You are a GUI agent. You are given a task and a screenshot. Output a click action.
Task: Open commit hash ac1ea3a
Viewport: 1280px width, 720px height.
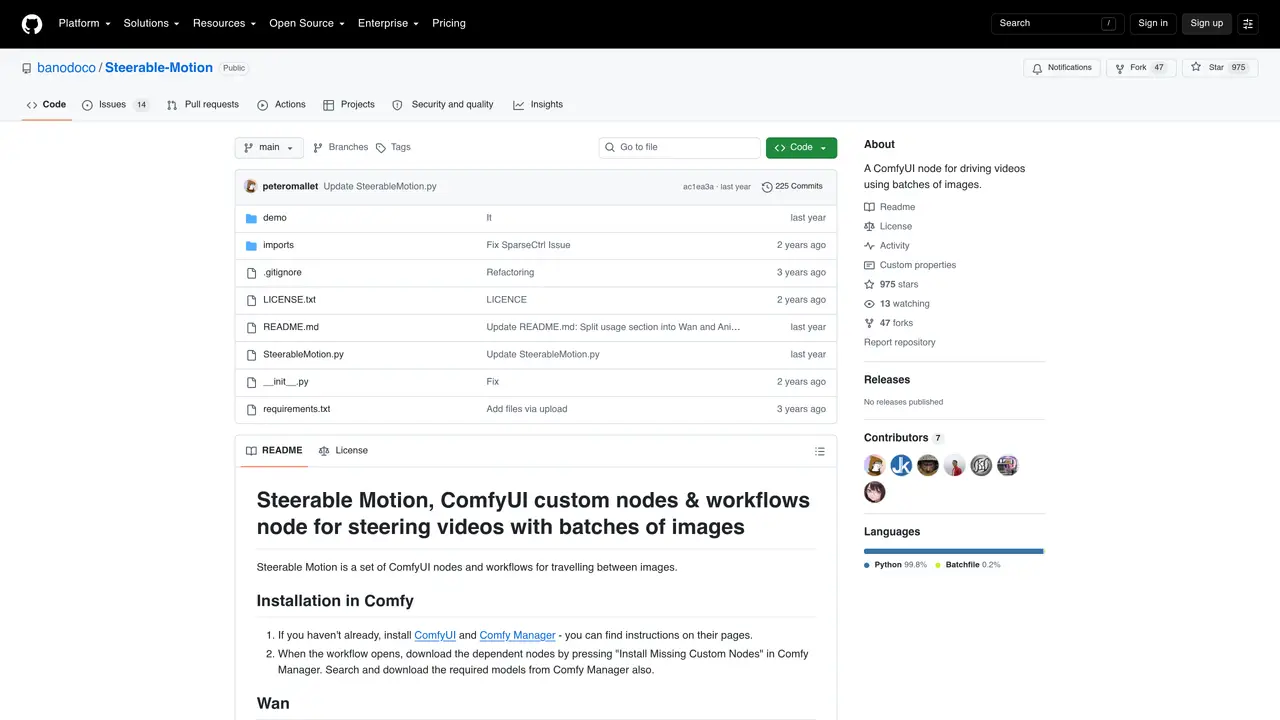(x=698, y=187)
